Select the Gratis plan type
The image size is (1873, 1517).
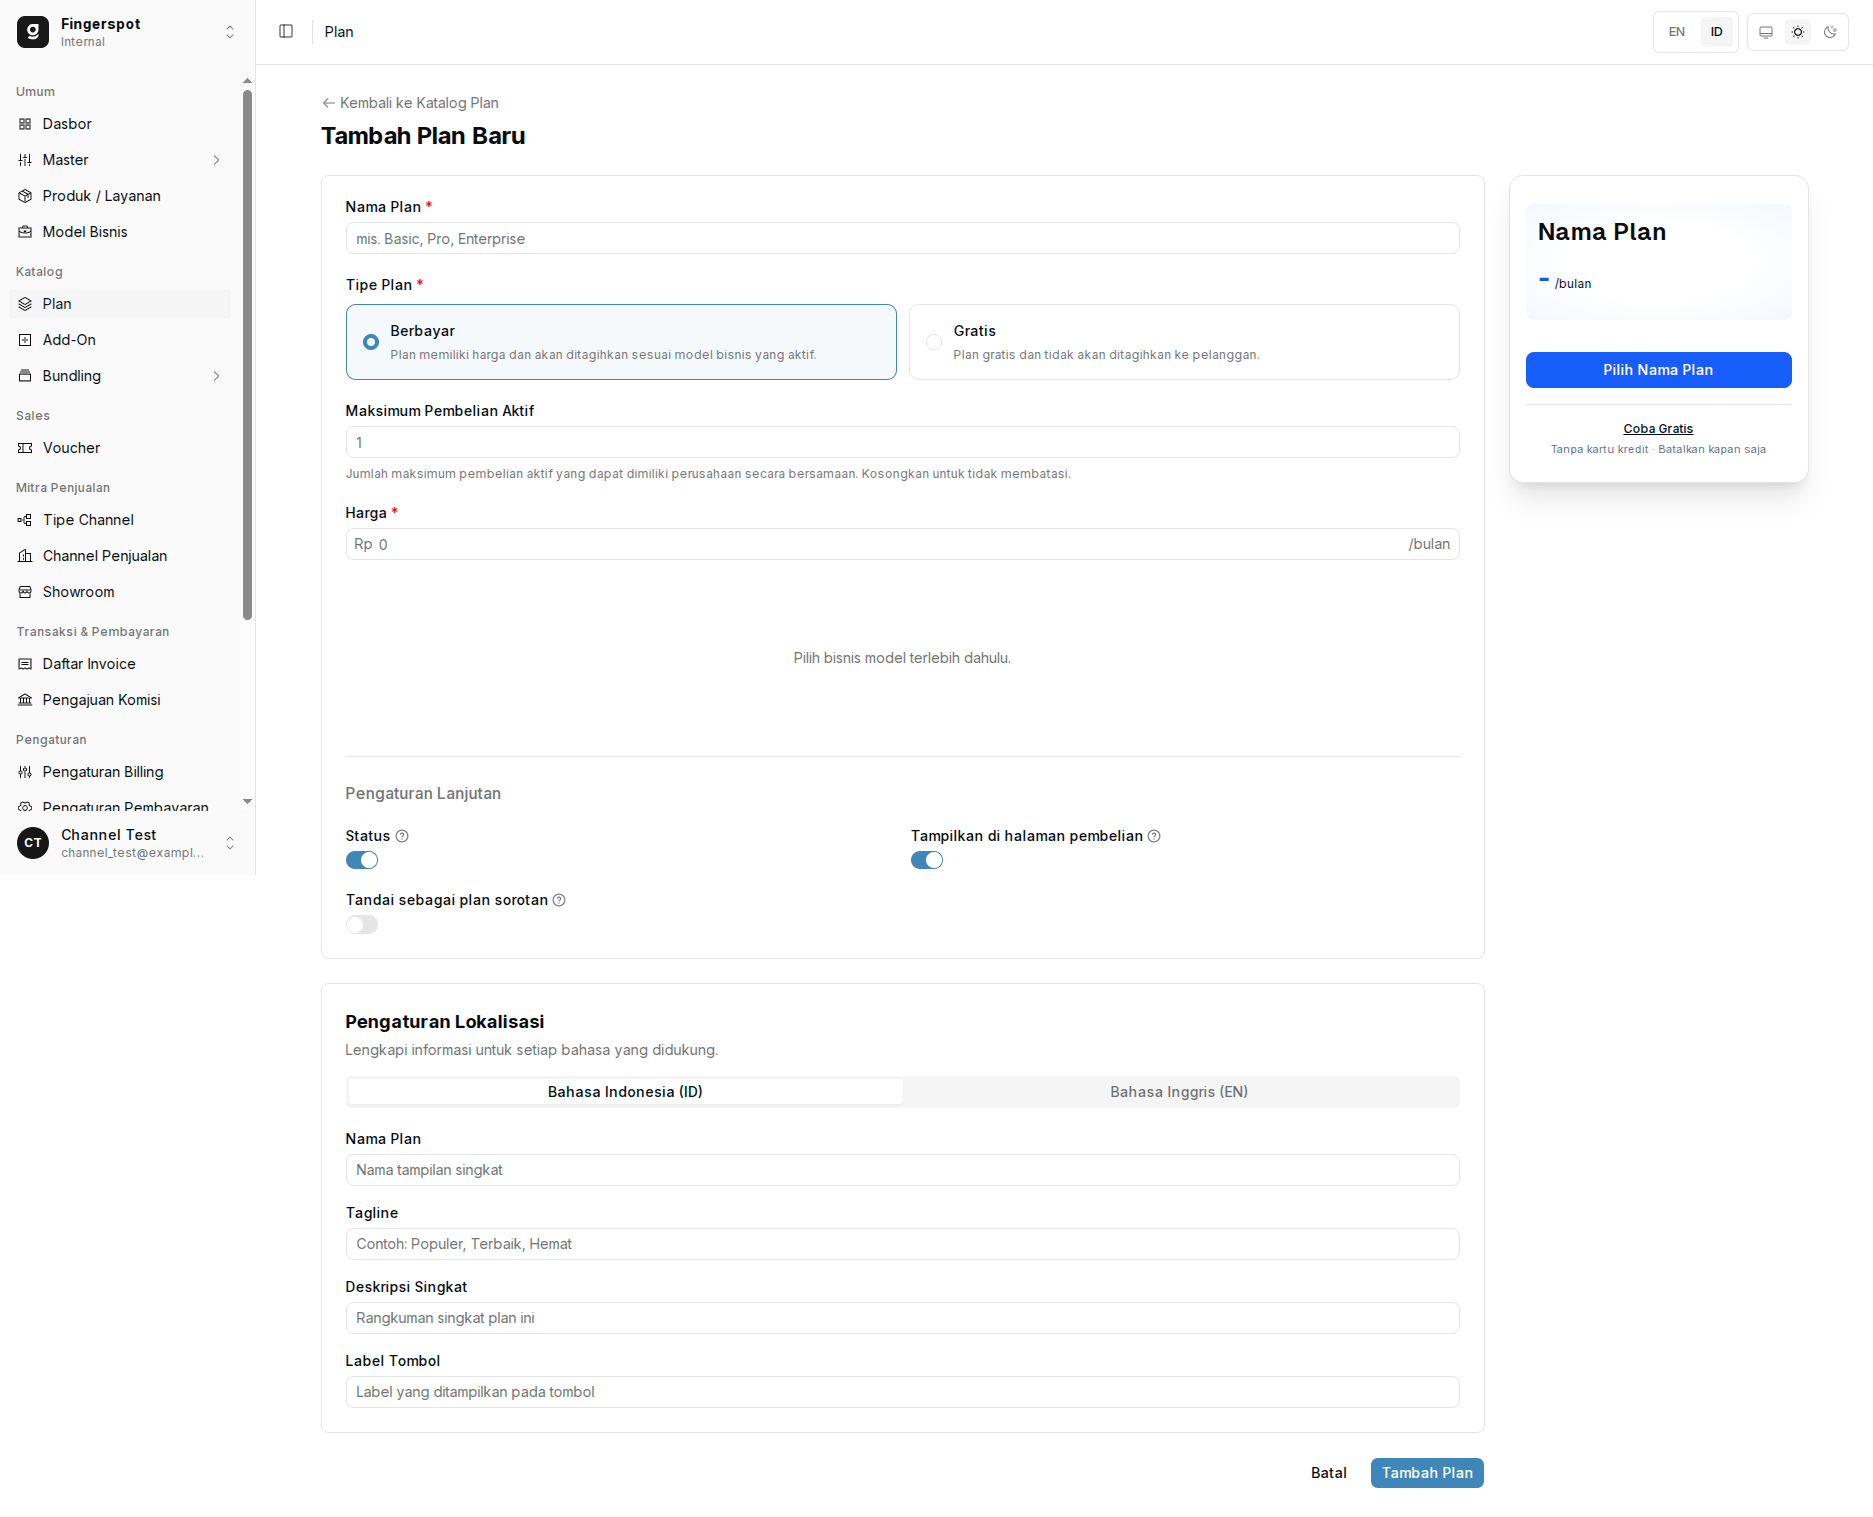1184,342
